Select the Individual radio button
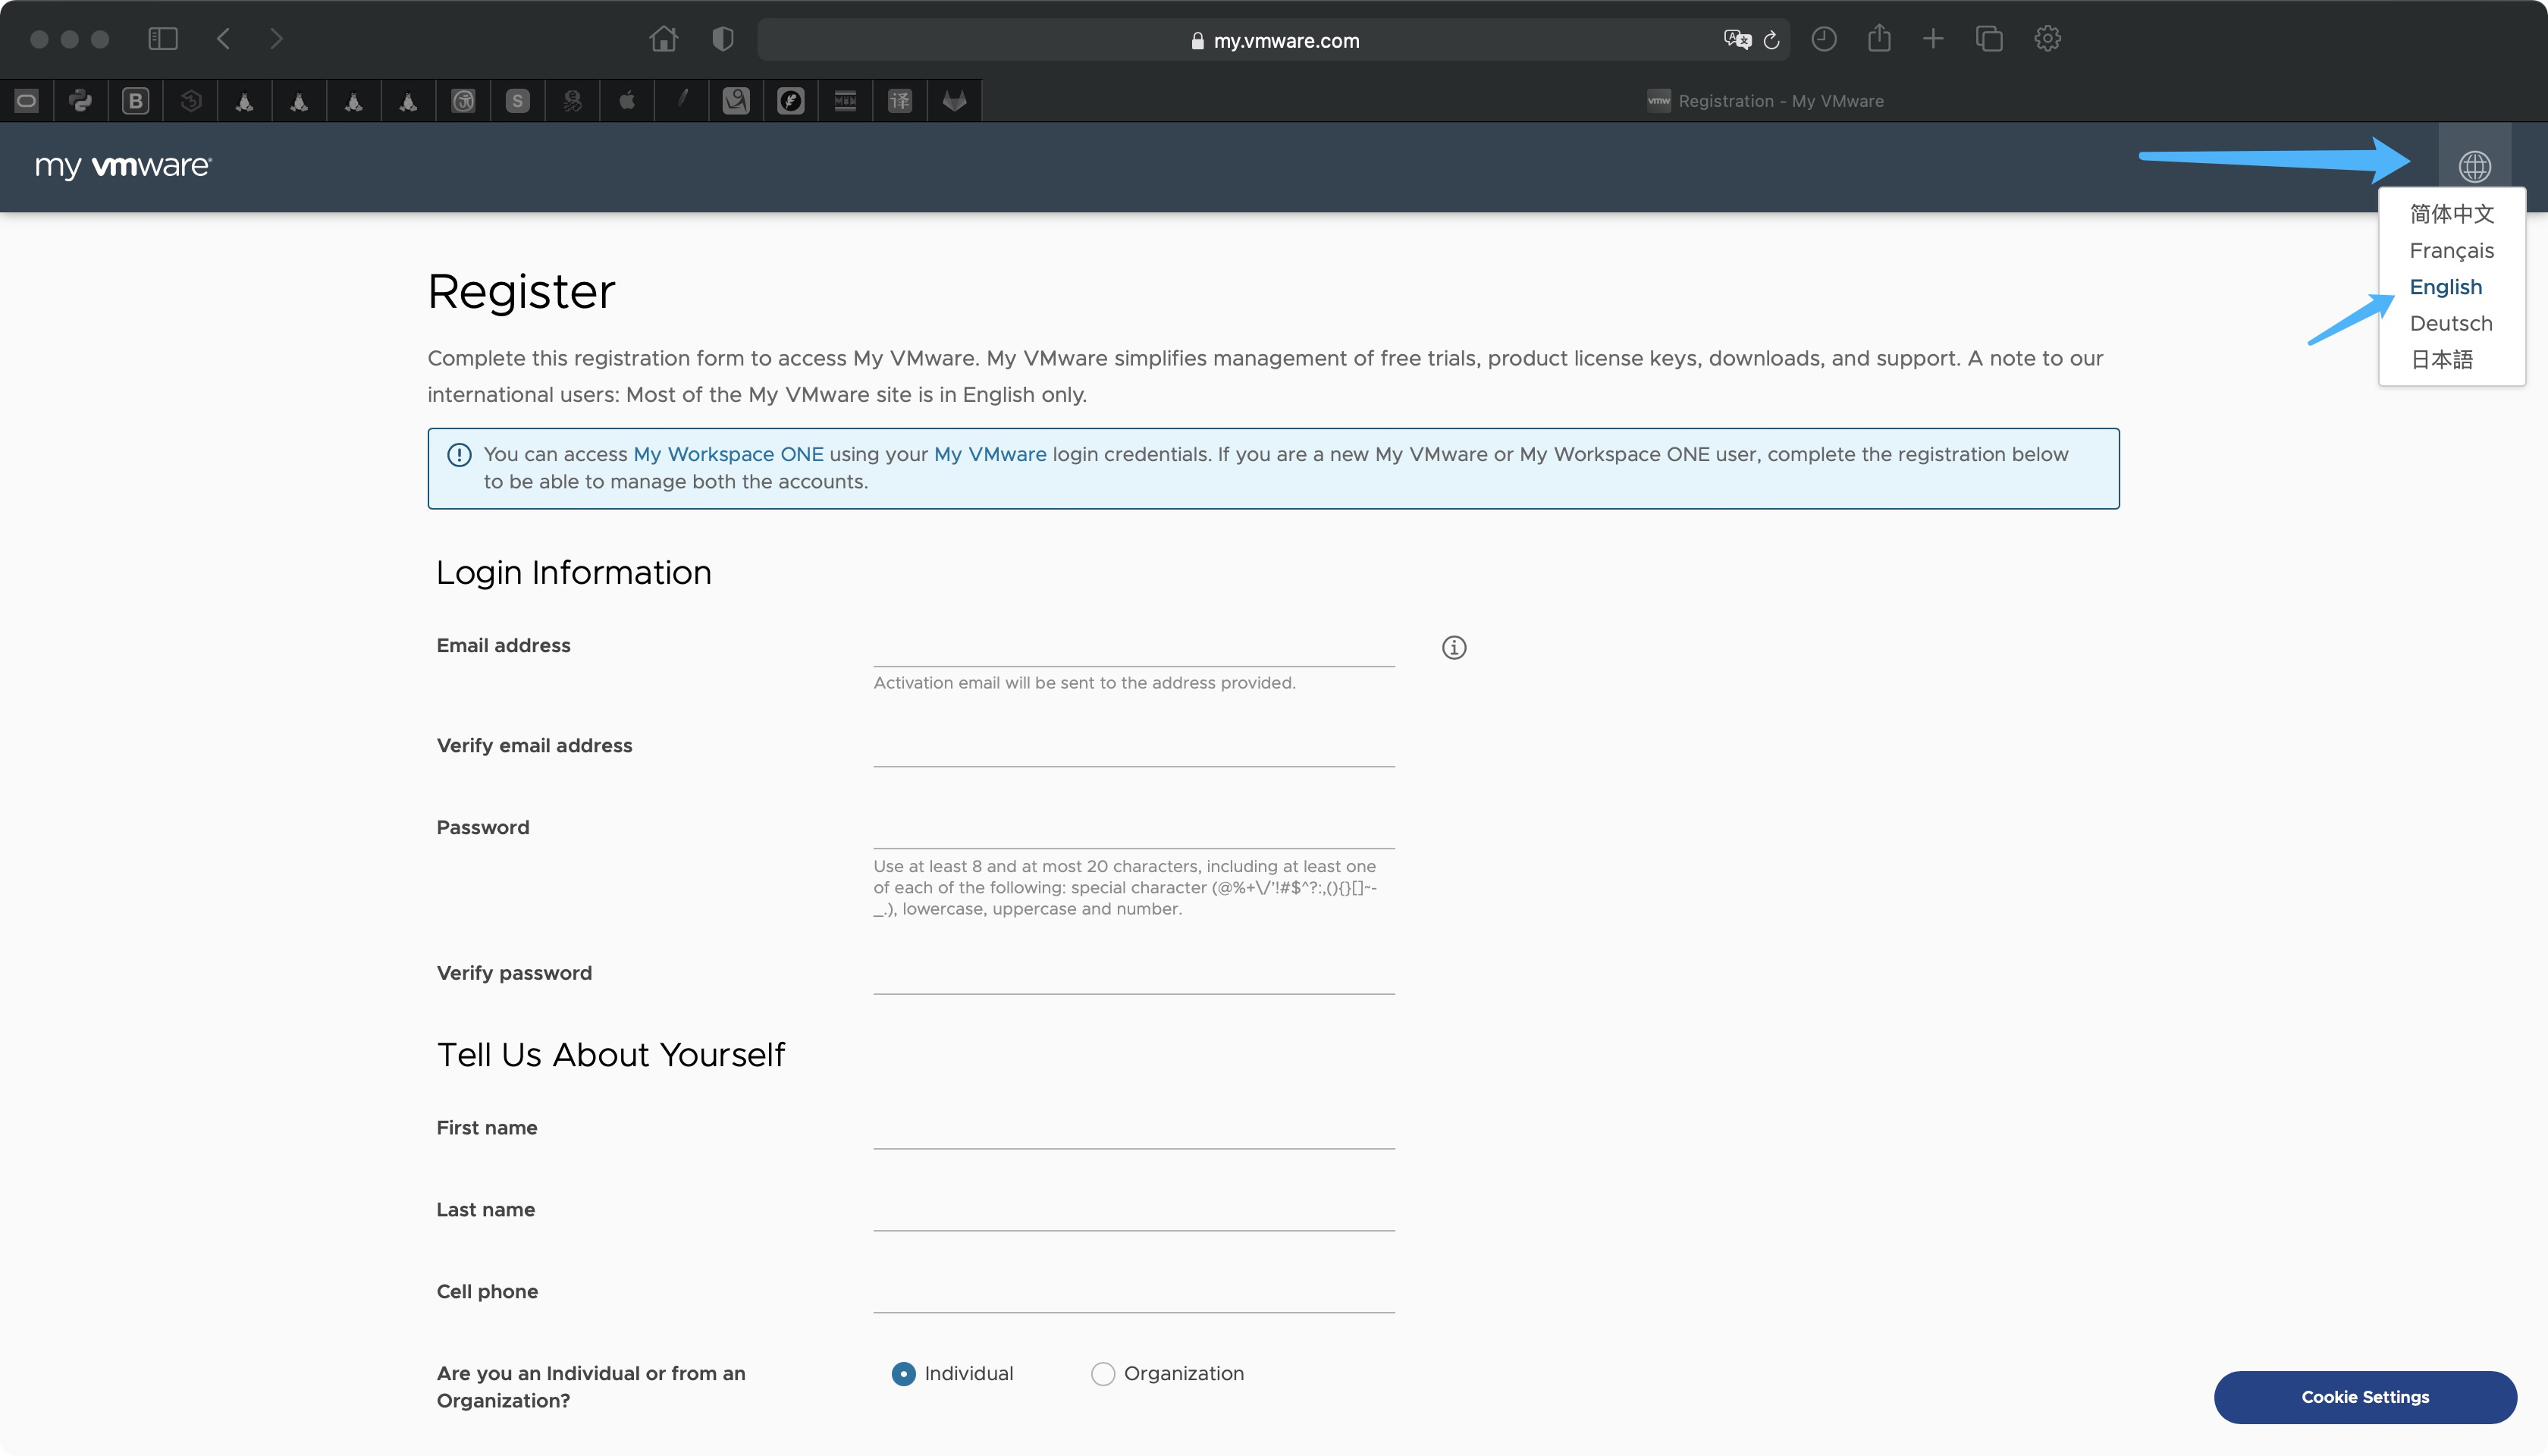Screen dimensions: 2548x1456 pos(903,1372)
